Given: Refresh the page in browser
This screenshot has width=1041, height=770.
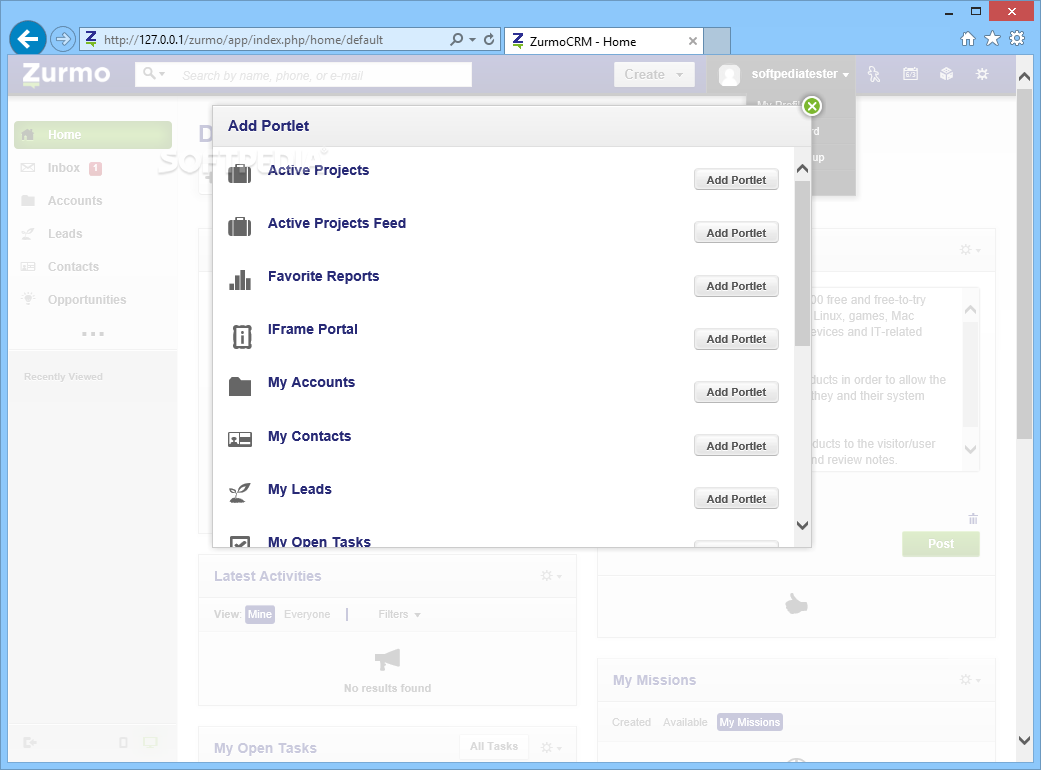Looking at the screenshot, I should pos(489,39).
